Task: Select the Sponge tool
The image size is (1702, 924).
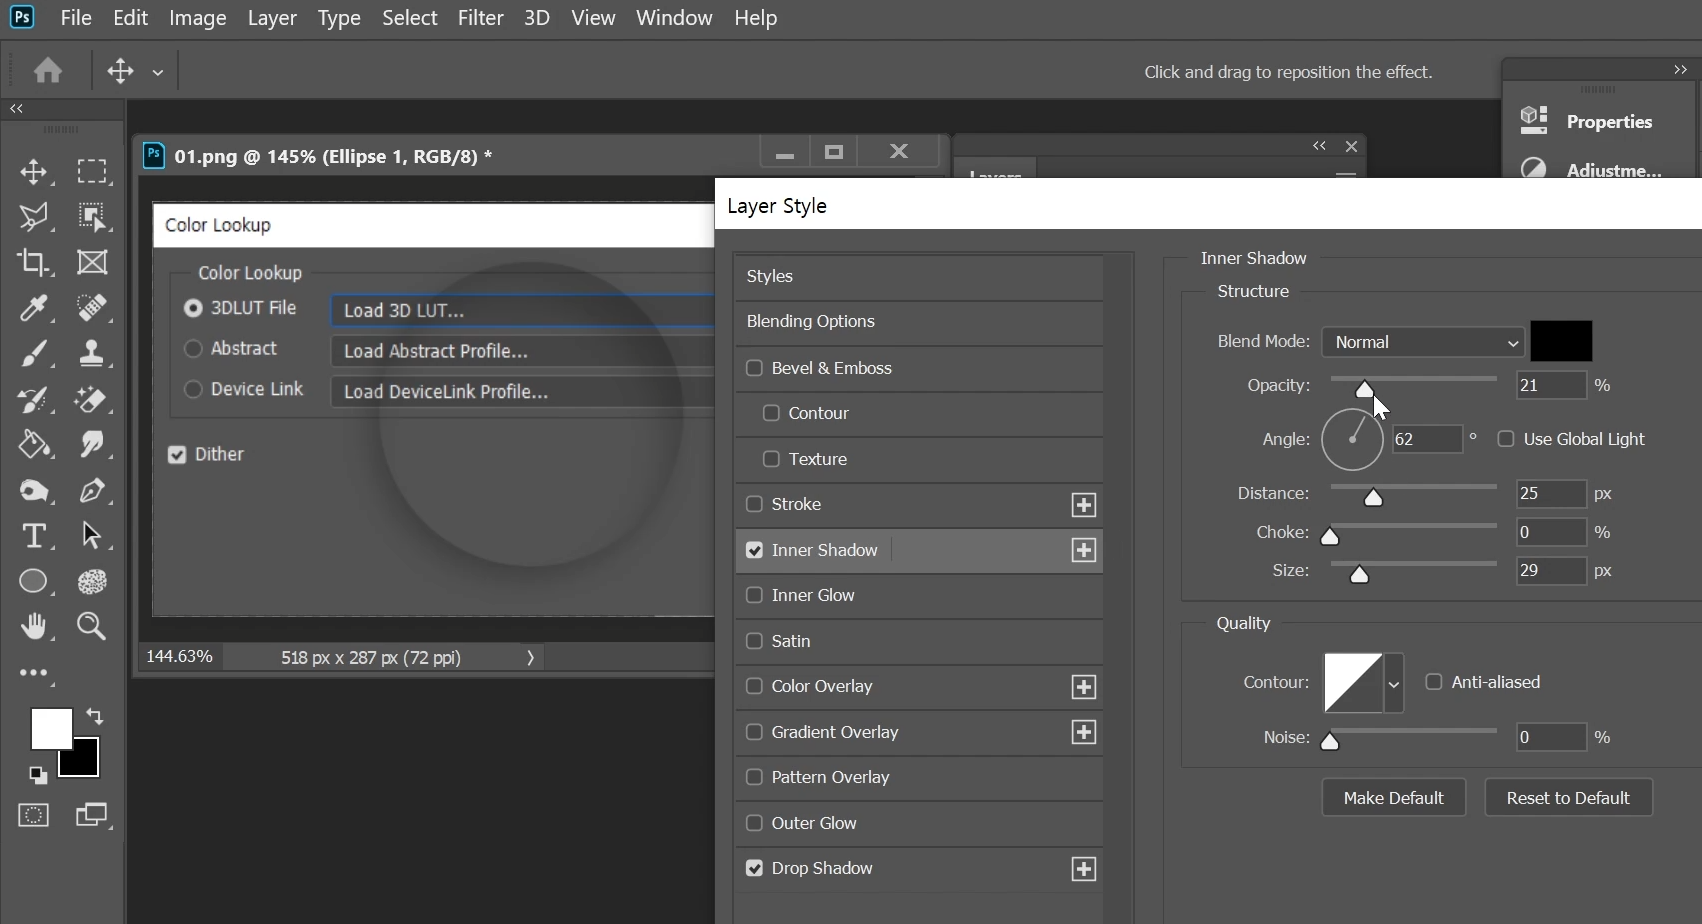Action: 34,490
